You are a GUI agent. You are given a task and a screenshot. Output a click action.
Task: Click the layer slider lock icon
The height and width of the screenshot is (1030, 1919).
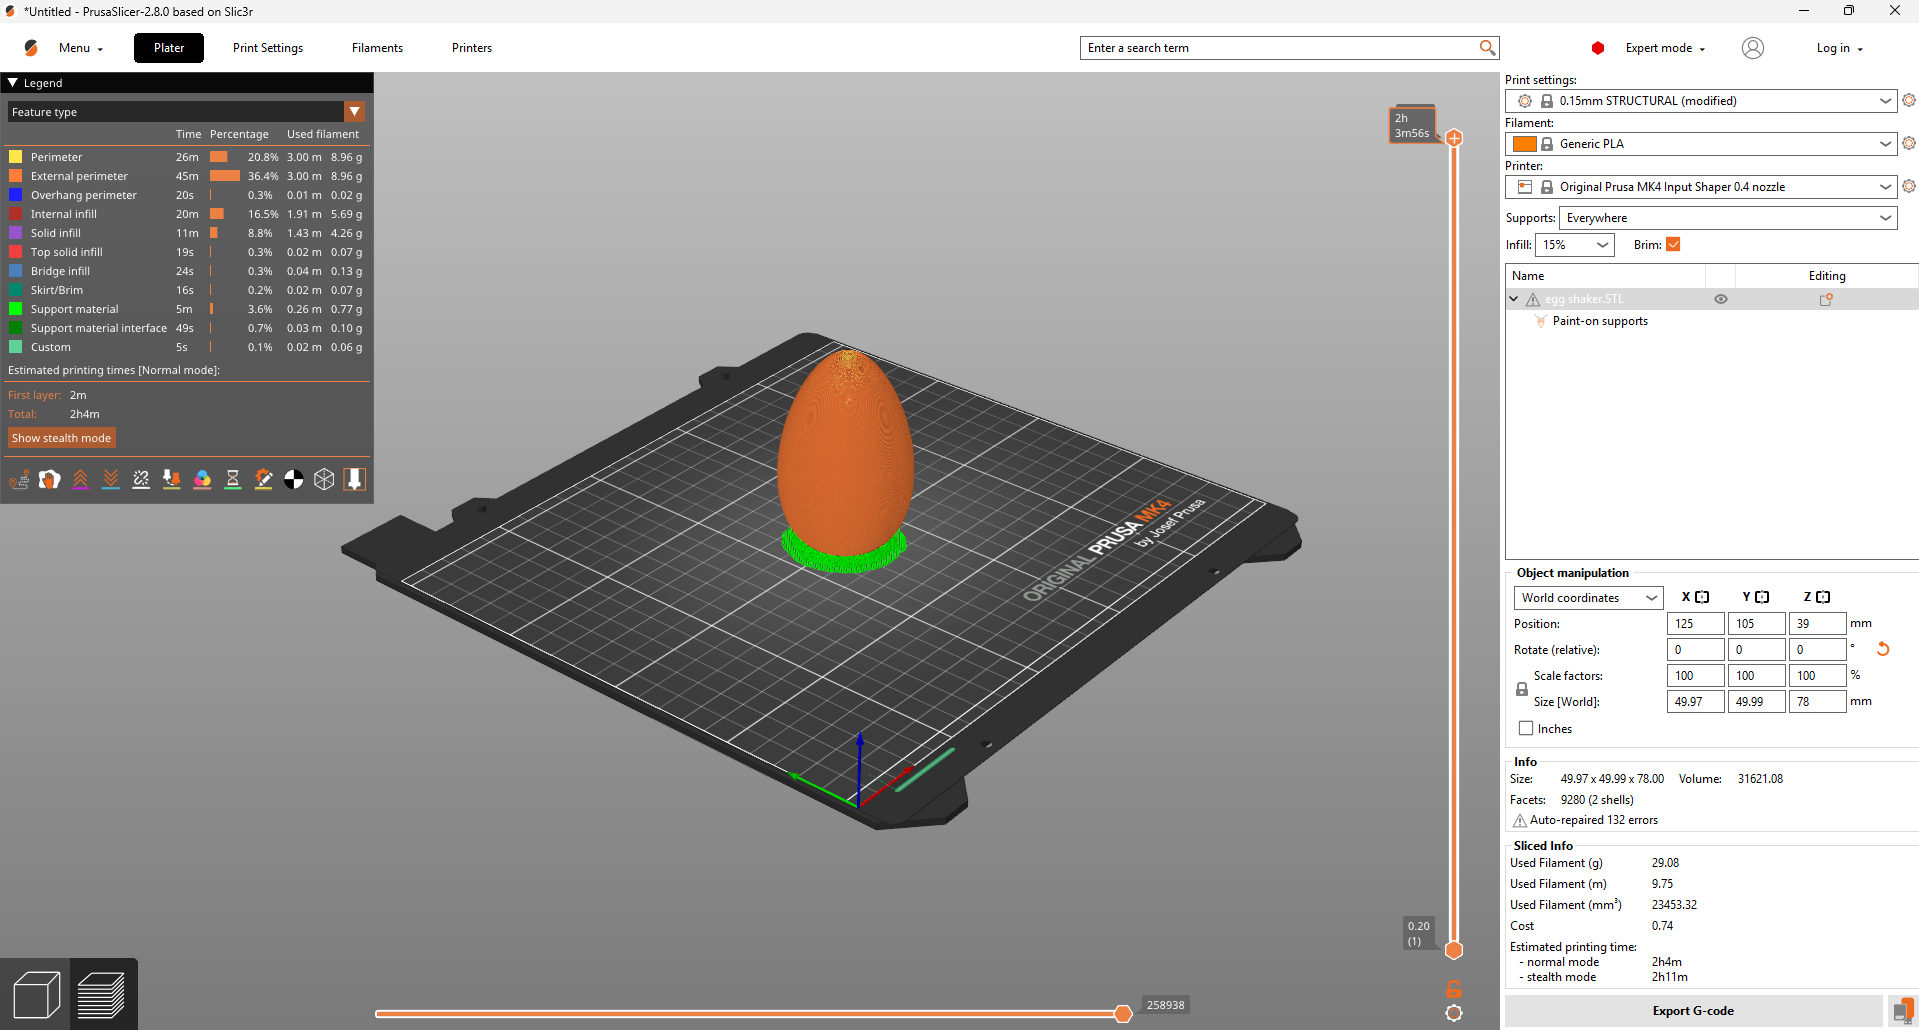pos(1454,989)
